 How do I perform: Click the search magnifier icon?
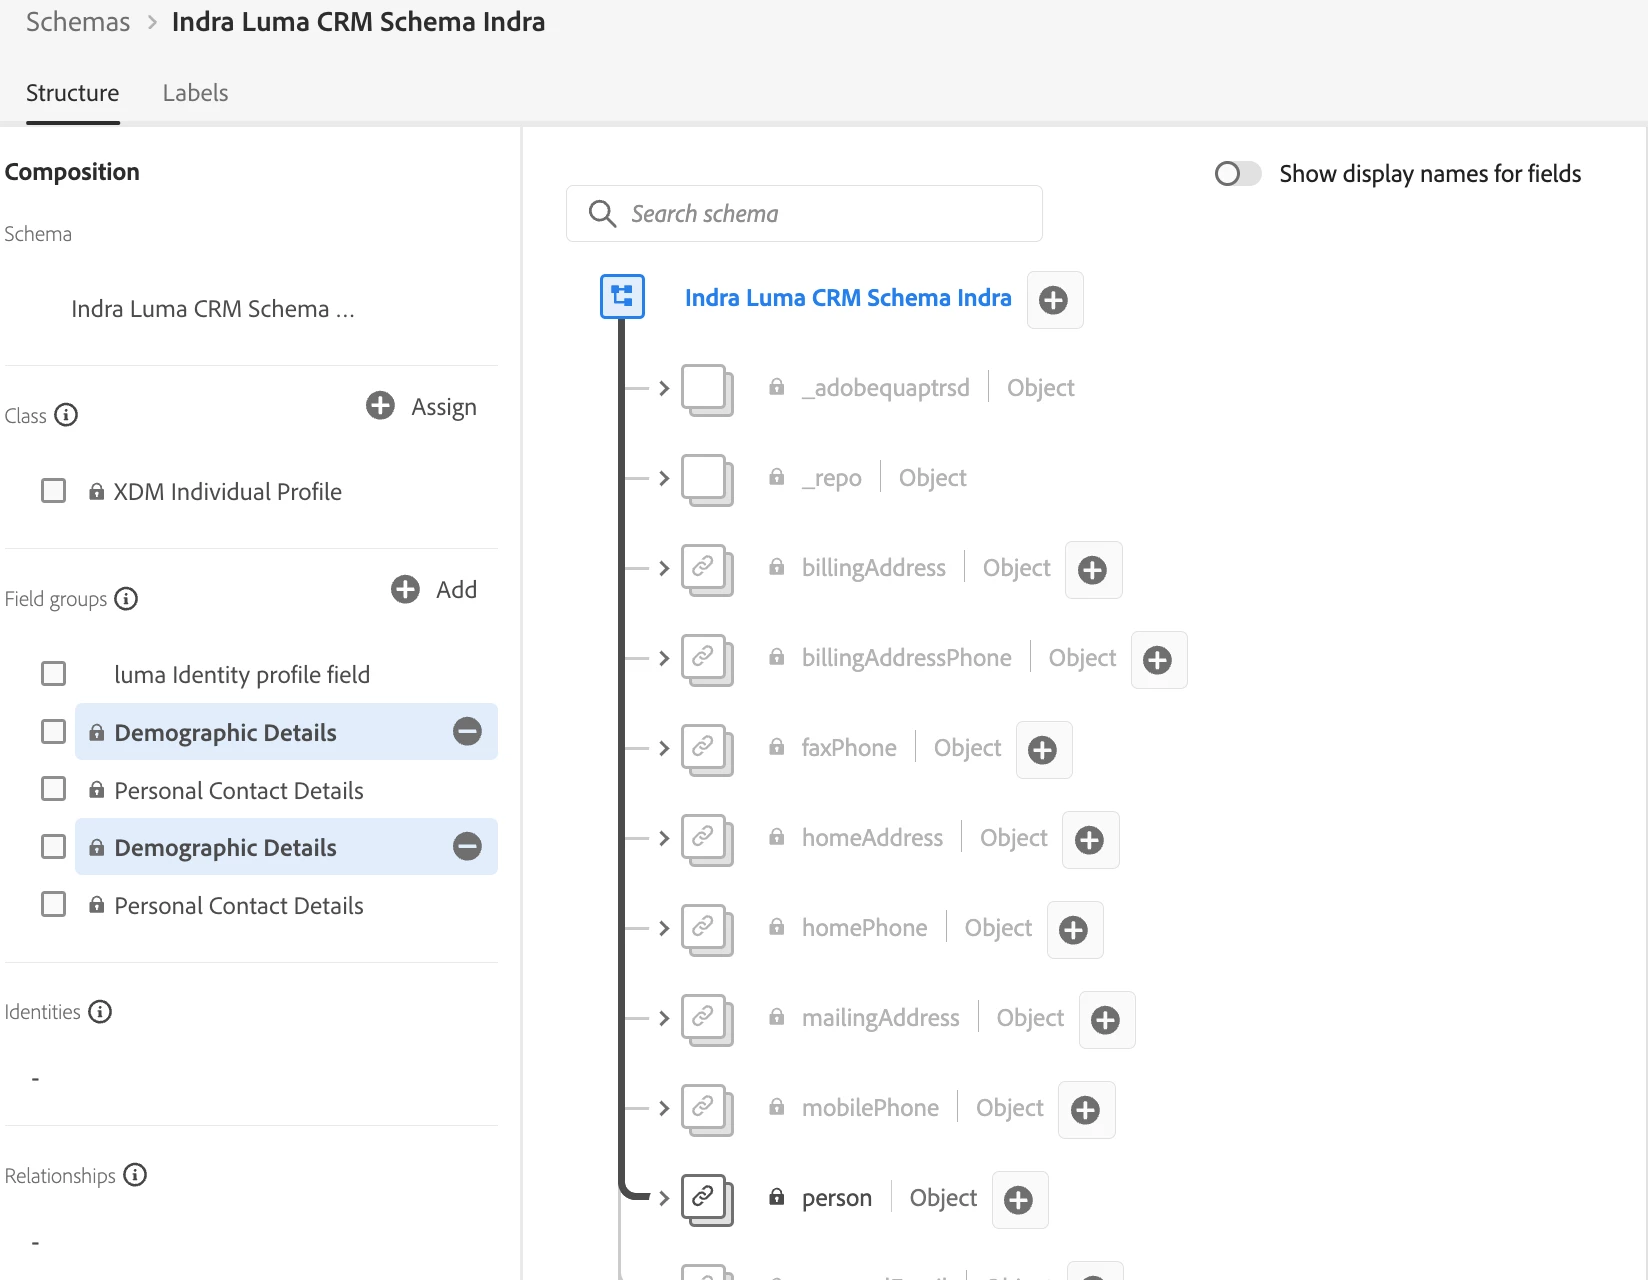point(602,213)
